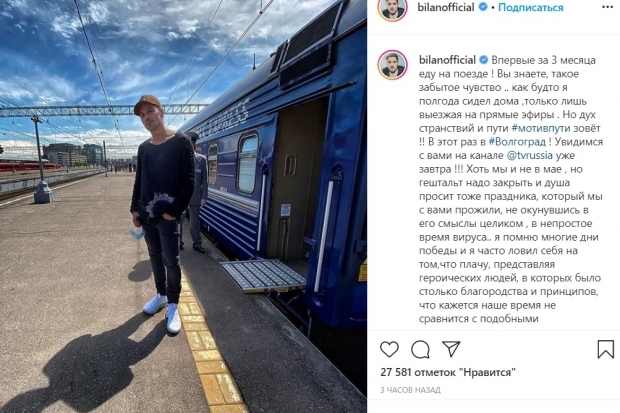The image size is (620, 413).
Task: Open bilanofficial username in the caption
Action: click(447, 60)
